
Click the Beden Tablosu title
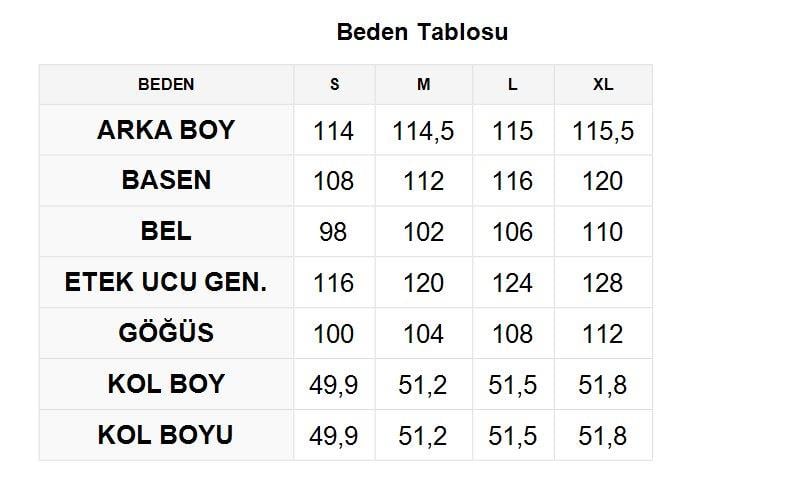click(x=422, y=32)
